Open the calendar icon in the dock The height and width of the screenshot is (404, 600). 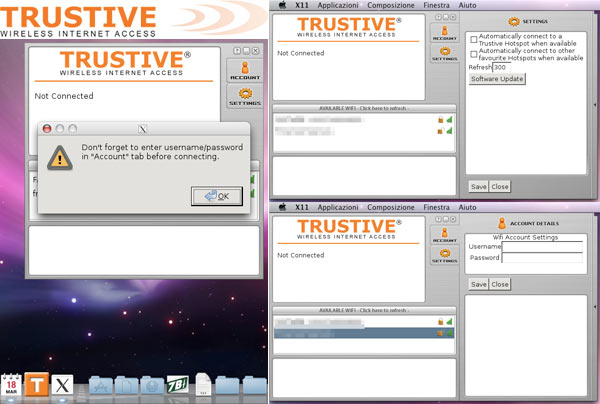pyautogui.click(x=12, y=385)
